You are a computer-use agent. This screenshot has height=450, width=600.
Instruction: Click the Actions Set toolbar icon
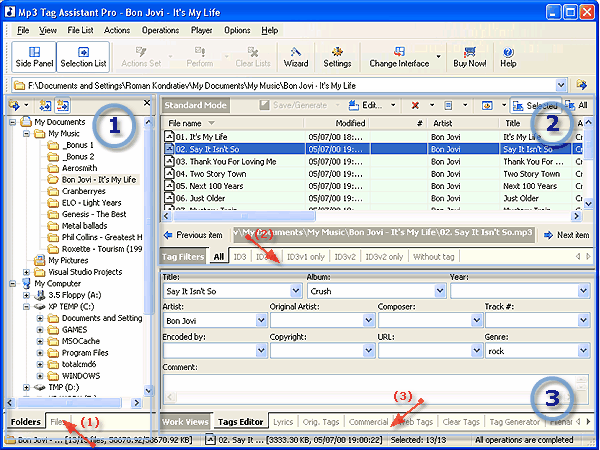pos(141,52)
